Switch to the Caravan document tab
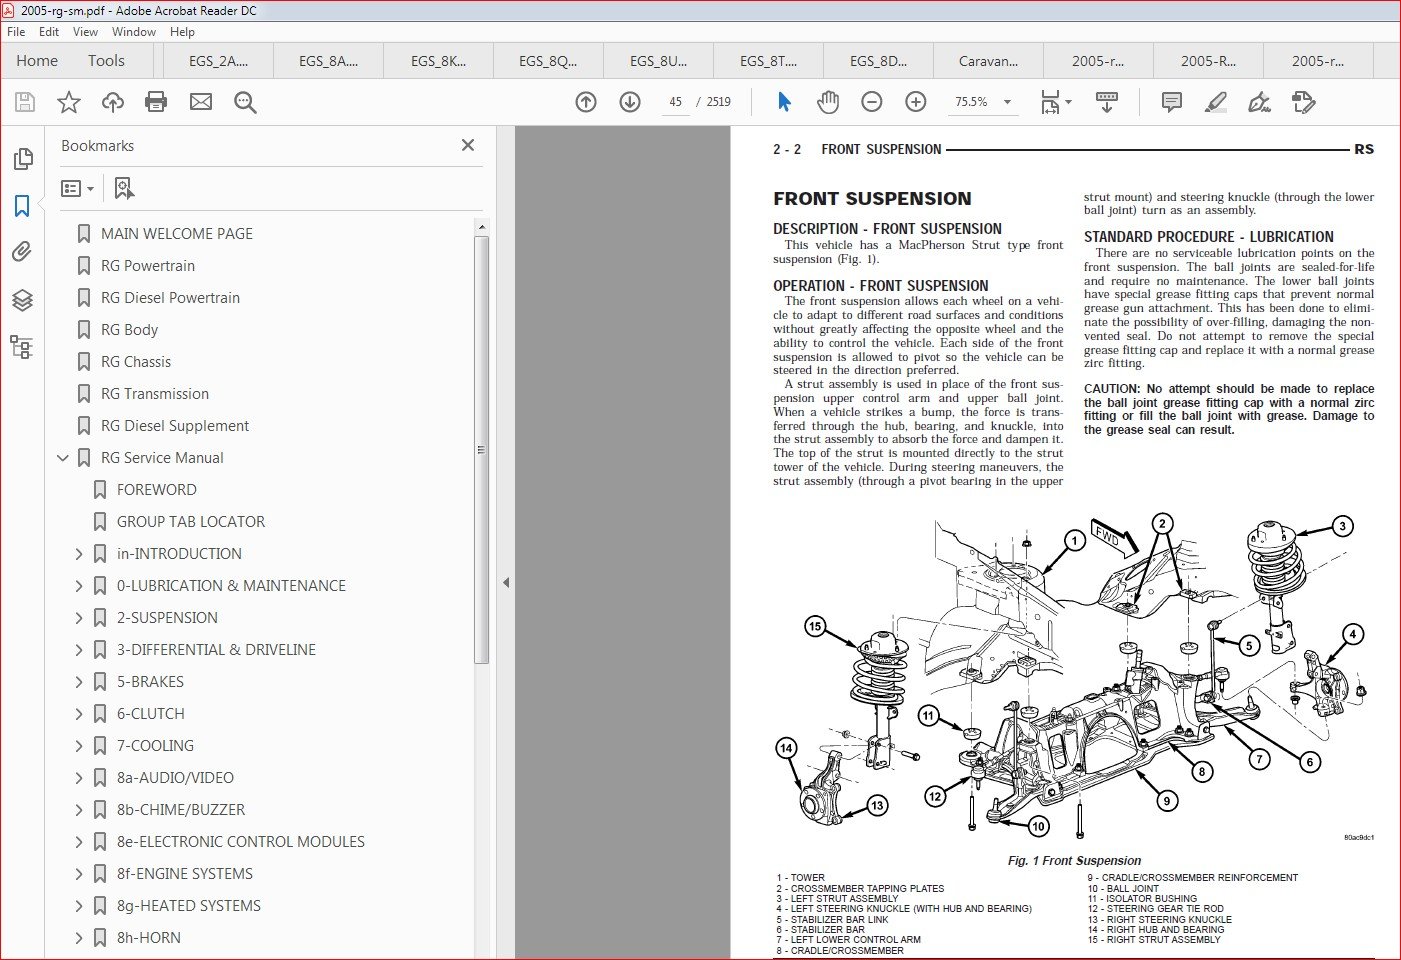Image resolution: width=1401 pixels, height=960 pixels. (988, 61)
